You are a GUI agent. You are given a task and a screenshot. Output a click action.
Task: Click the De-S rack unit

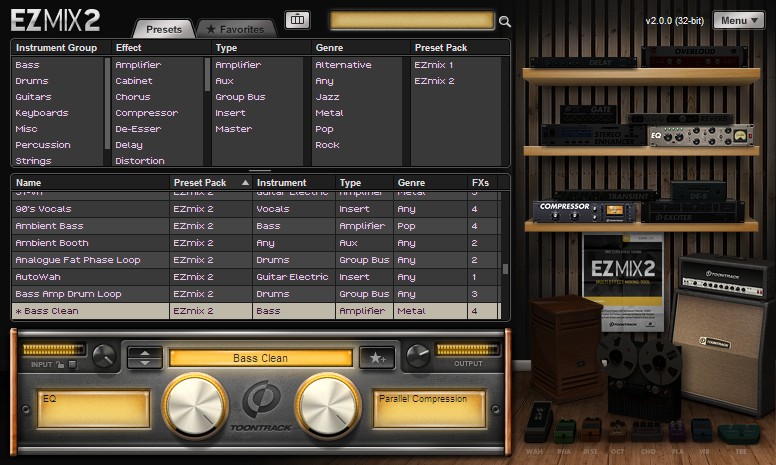click(x=698, y=191)
